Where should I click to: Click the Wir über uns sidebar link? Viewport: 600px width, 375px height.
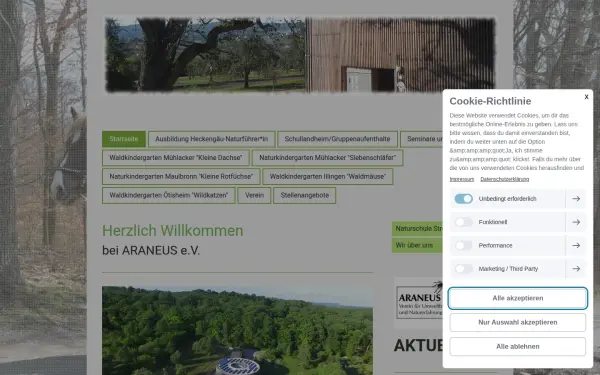(x=417, y=245)
